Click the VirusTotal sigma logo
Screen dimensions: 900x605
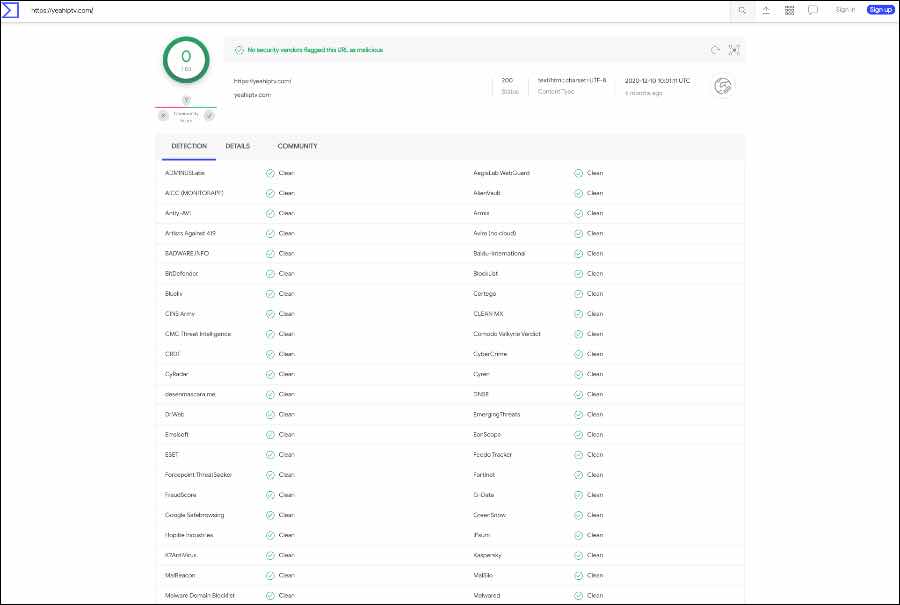point(10,10)
